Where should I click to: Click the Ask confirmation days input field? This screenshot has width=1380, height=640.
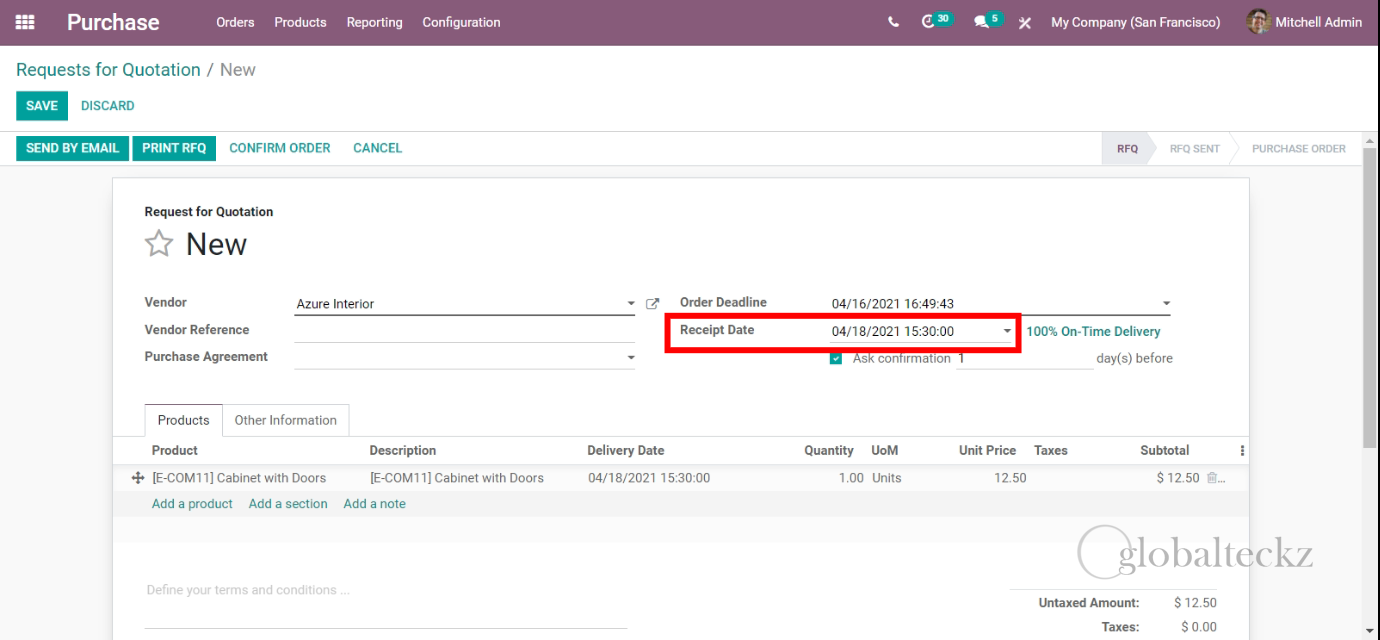(1024, 358)
